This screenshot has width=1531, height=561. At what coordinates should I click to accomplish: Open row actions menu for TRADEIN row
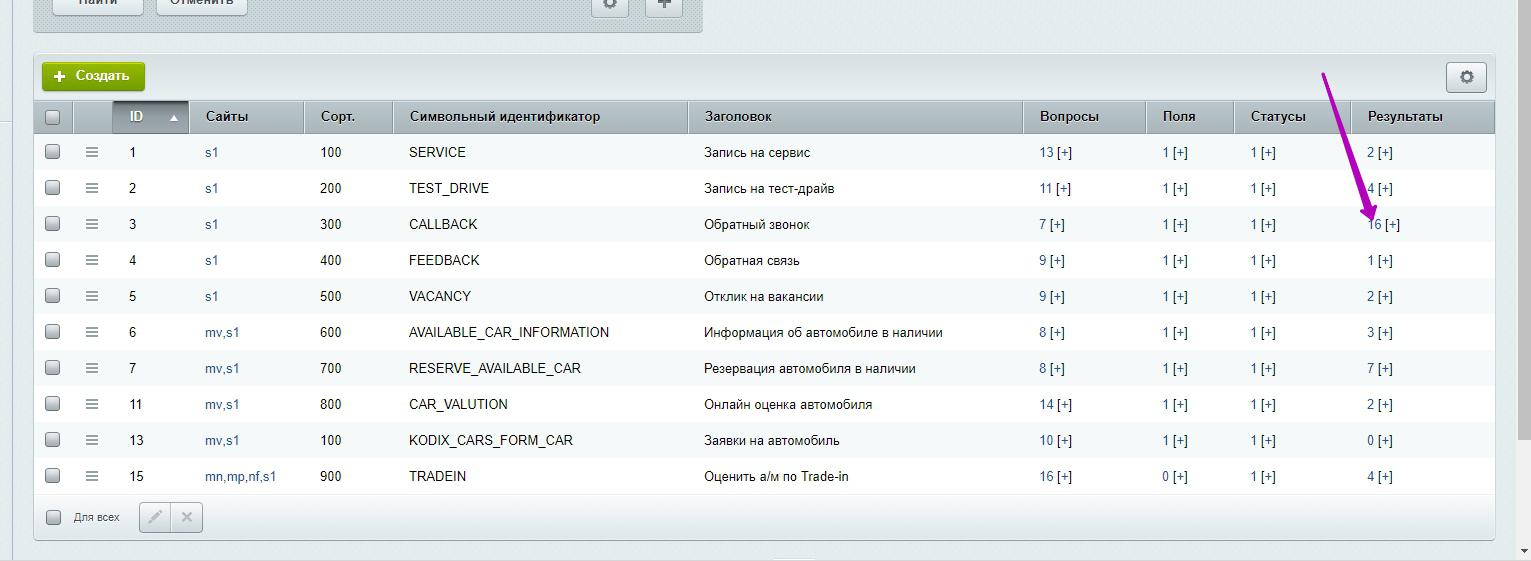(92, 476)
